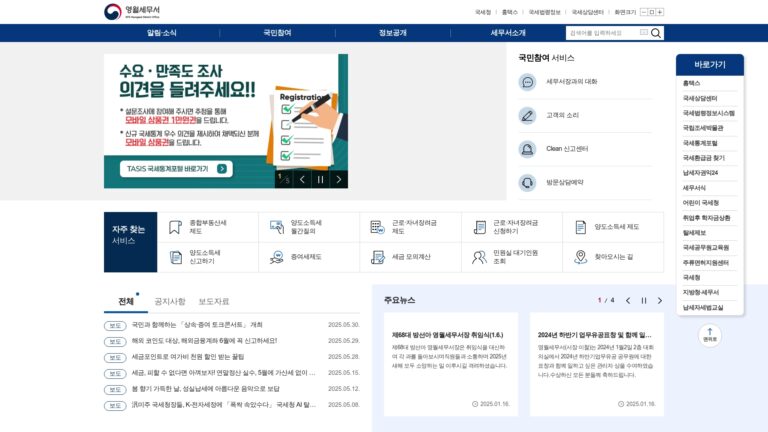
Task: Pause the 주요뉴스 news rotation
Action: 644,301
